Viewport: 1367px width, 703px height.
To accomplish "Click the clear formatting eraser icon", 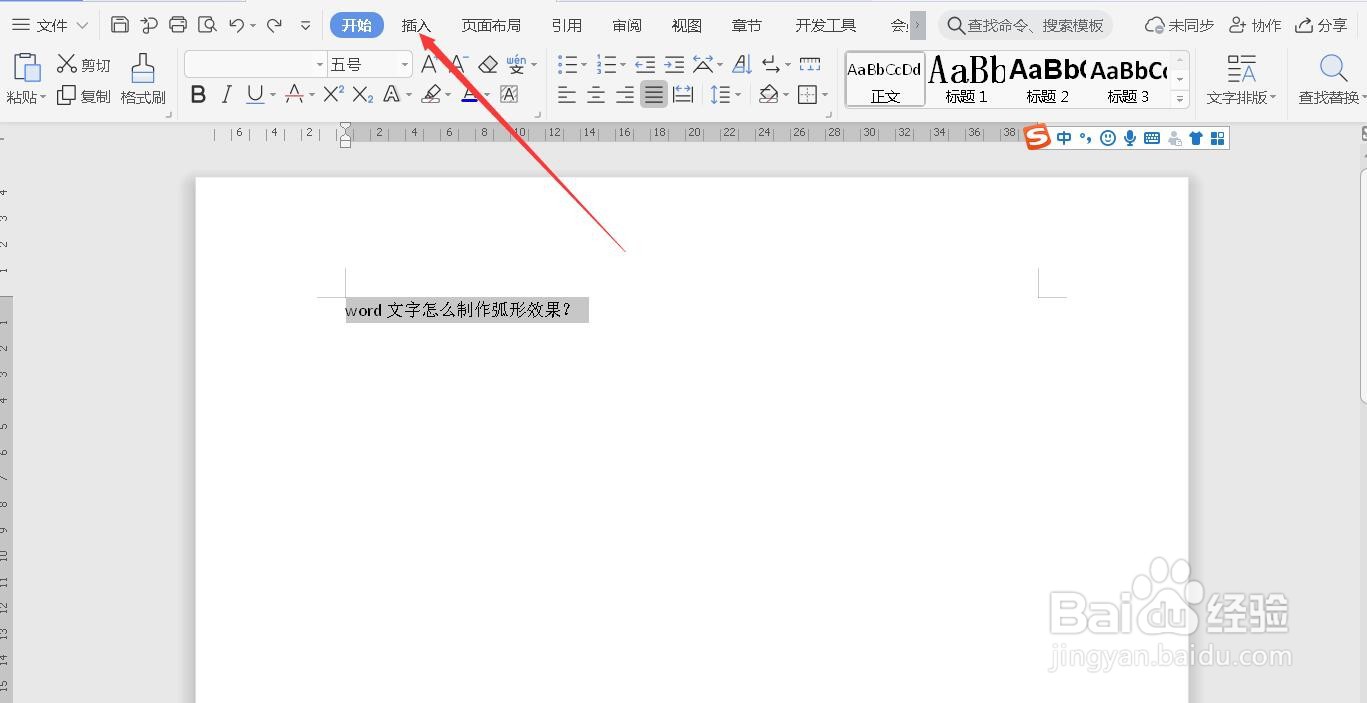I will pyautogui.click(x=488, y=65).
